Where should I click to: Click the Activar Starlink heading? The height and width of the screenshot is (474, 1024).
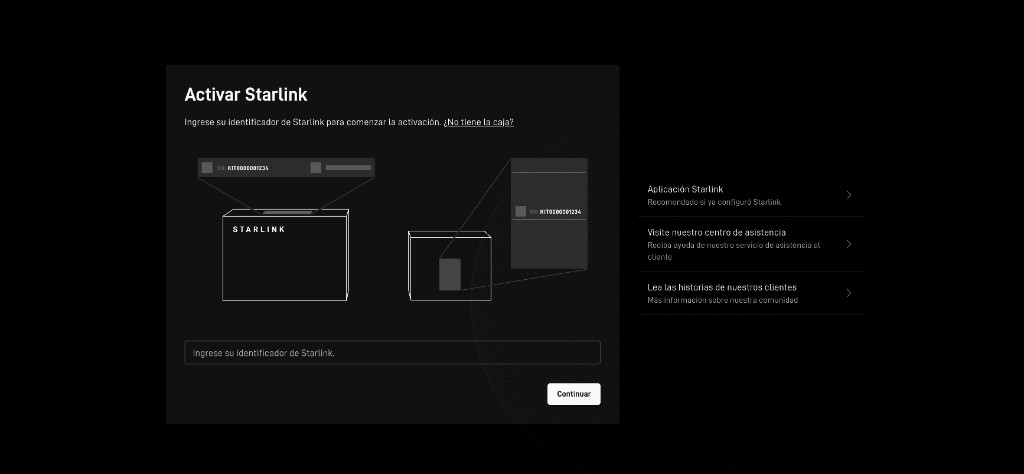click(x=246, y=95)
